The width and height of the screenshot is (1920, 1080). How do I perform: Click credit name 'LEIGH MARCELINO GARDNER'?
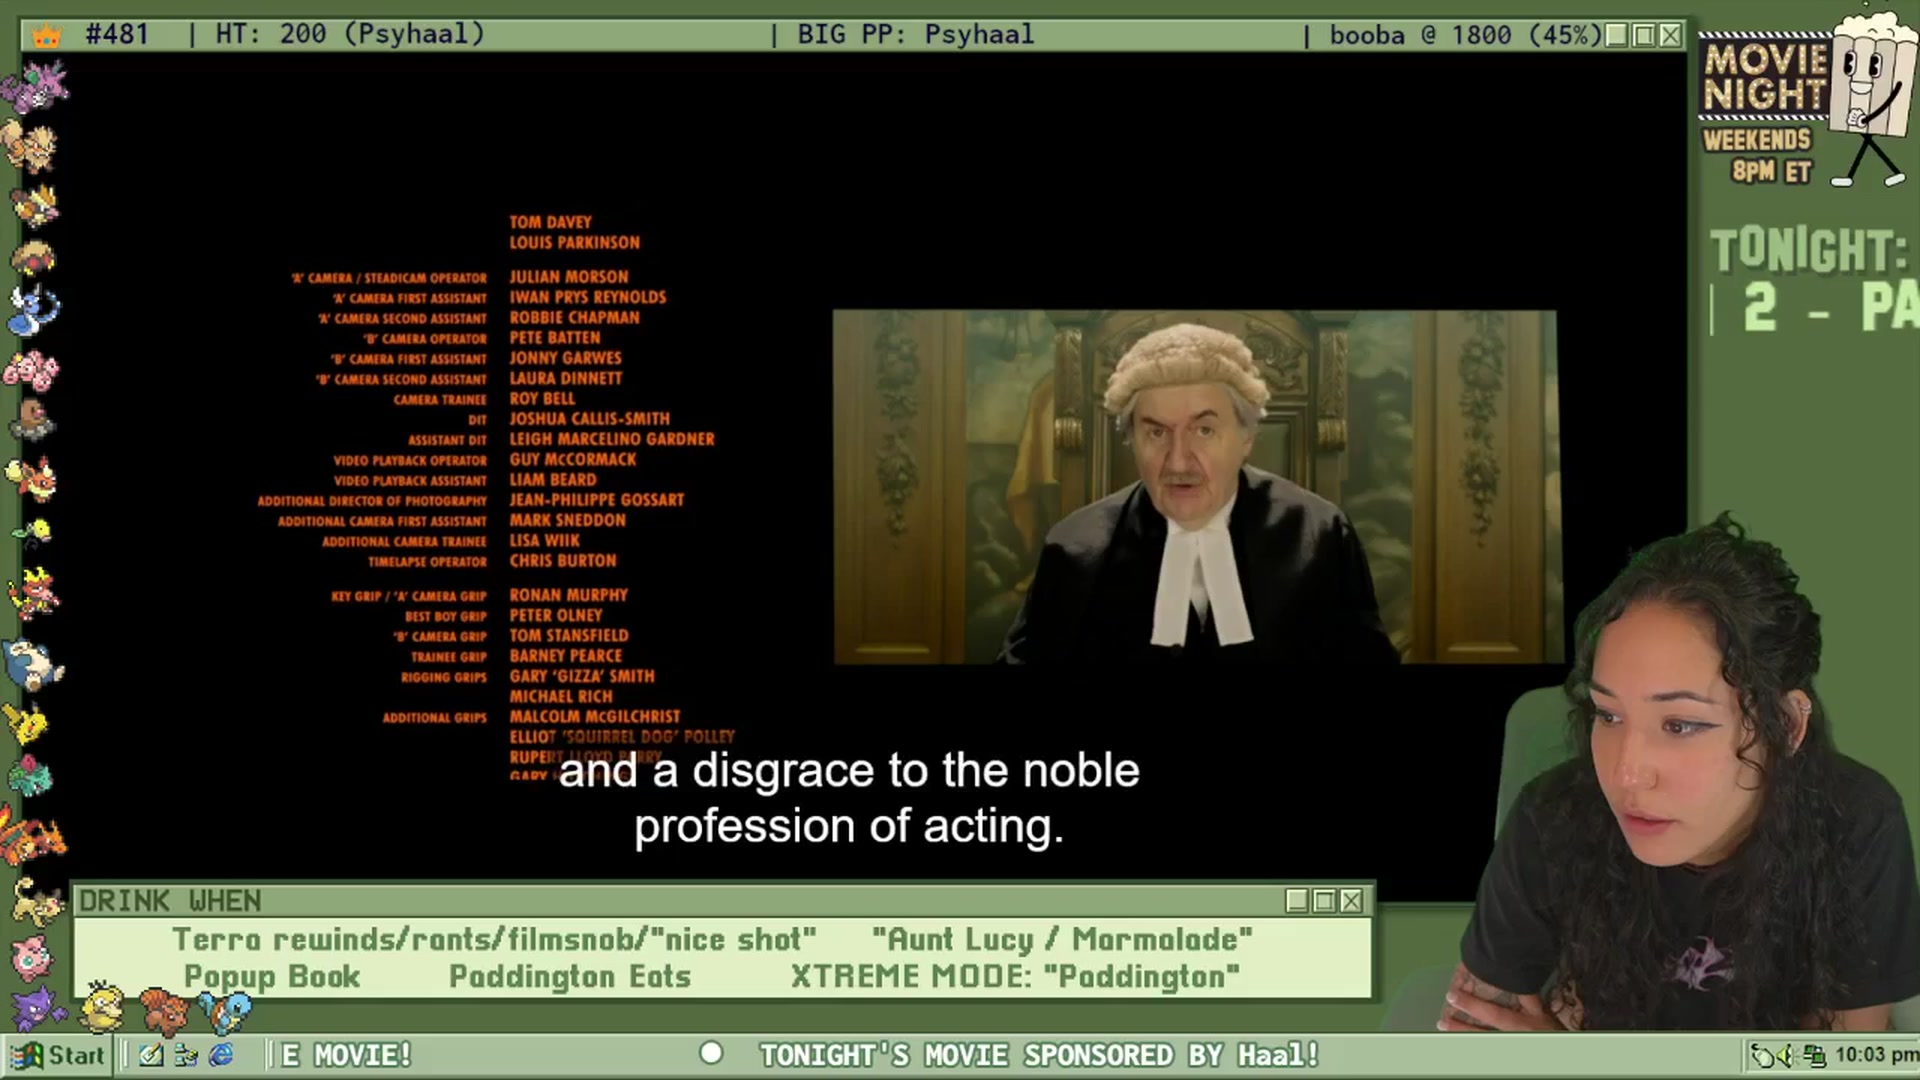612,439
